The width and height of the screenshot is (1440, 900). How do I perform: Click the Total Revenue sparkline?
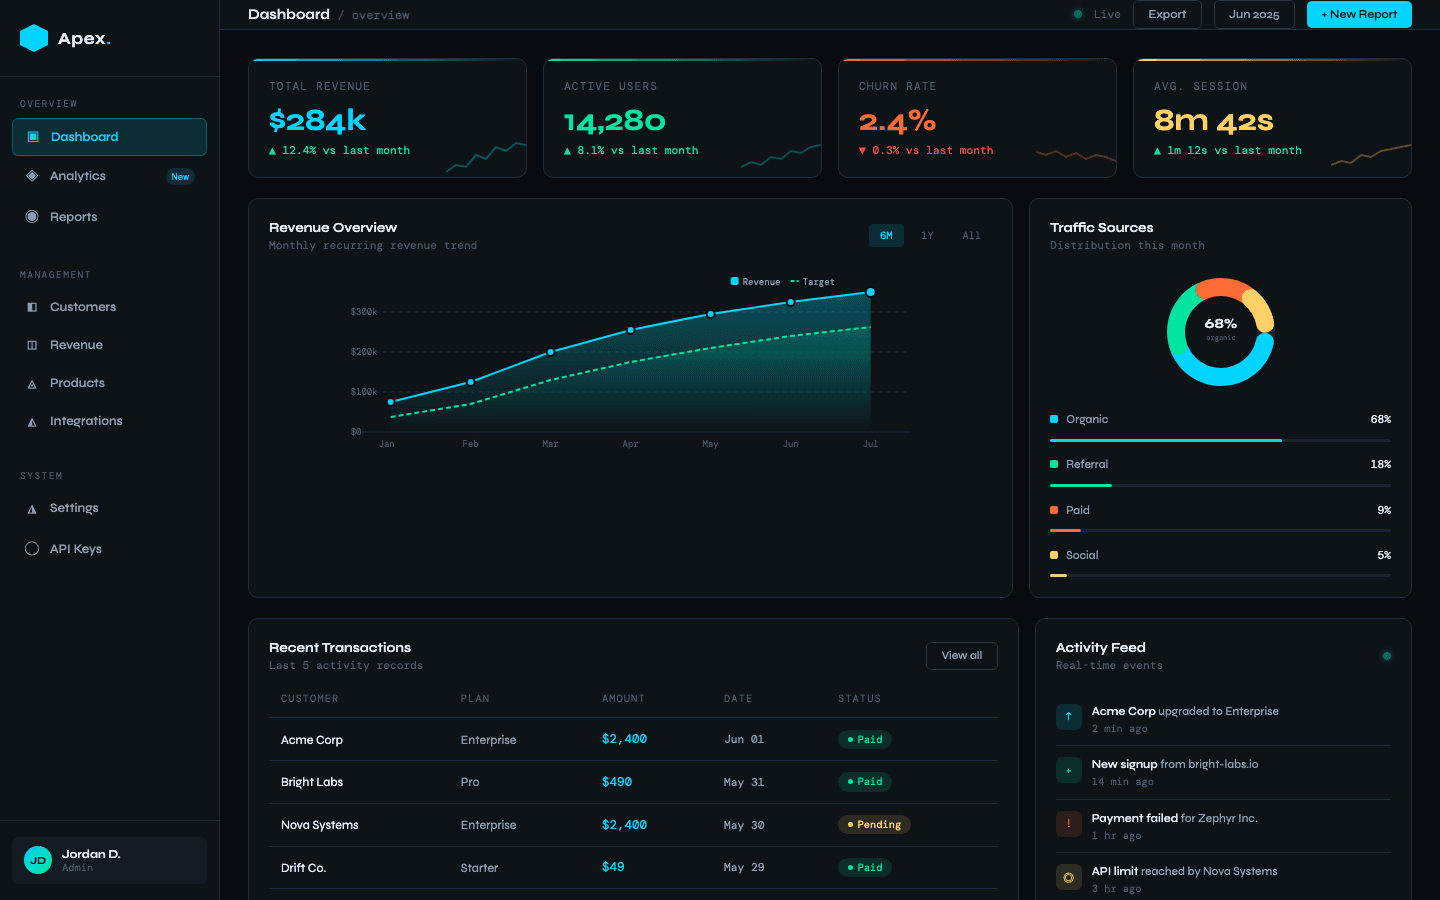coord(486,155)
